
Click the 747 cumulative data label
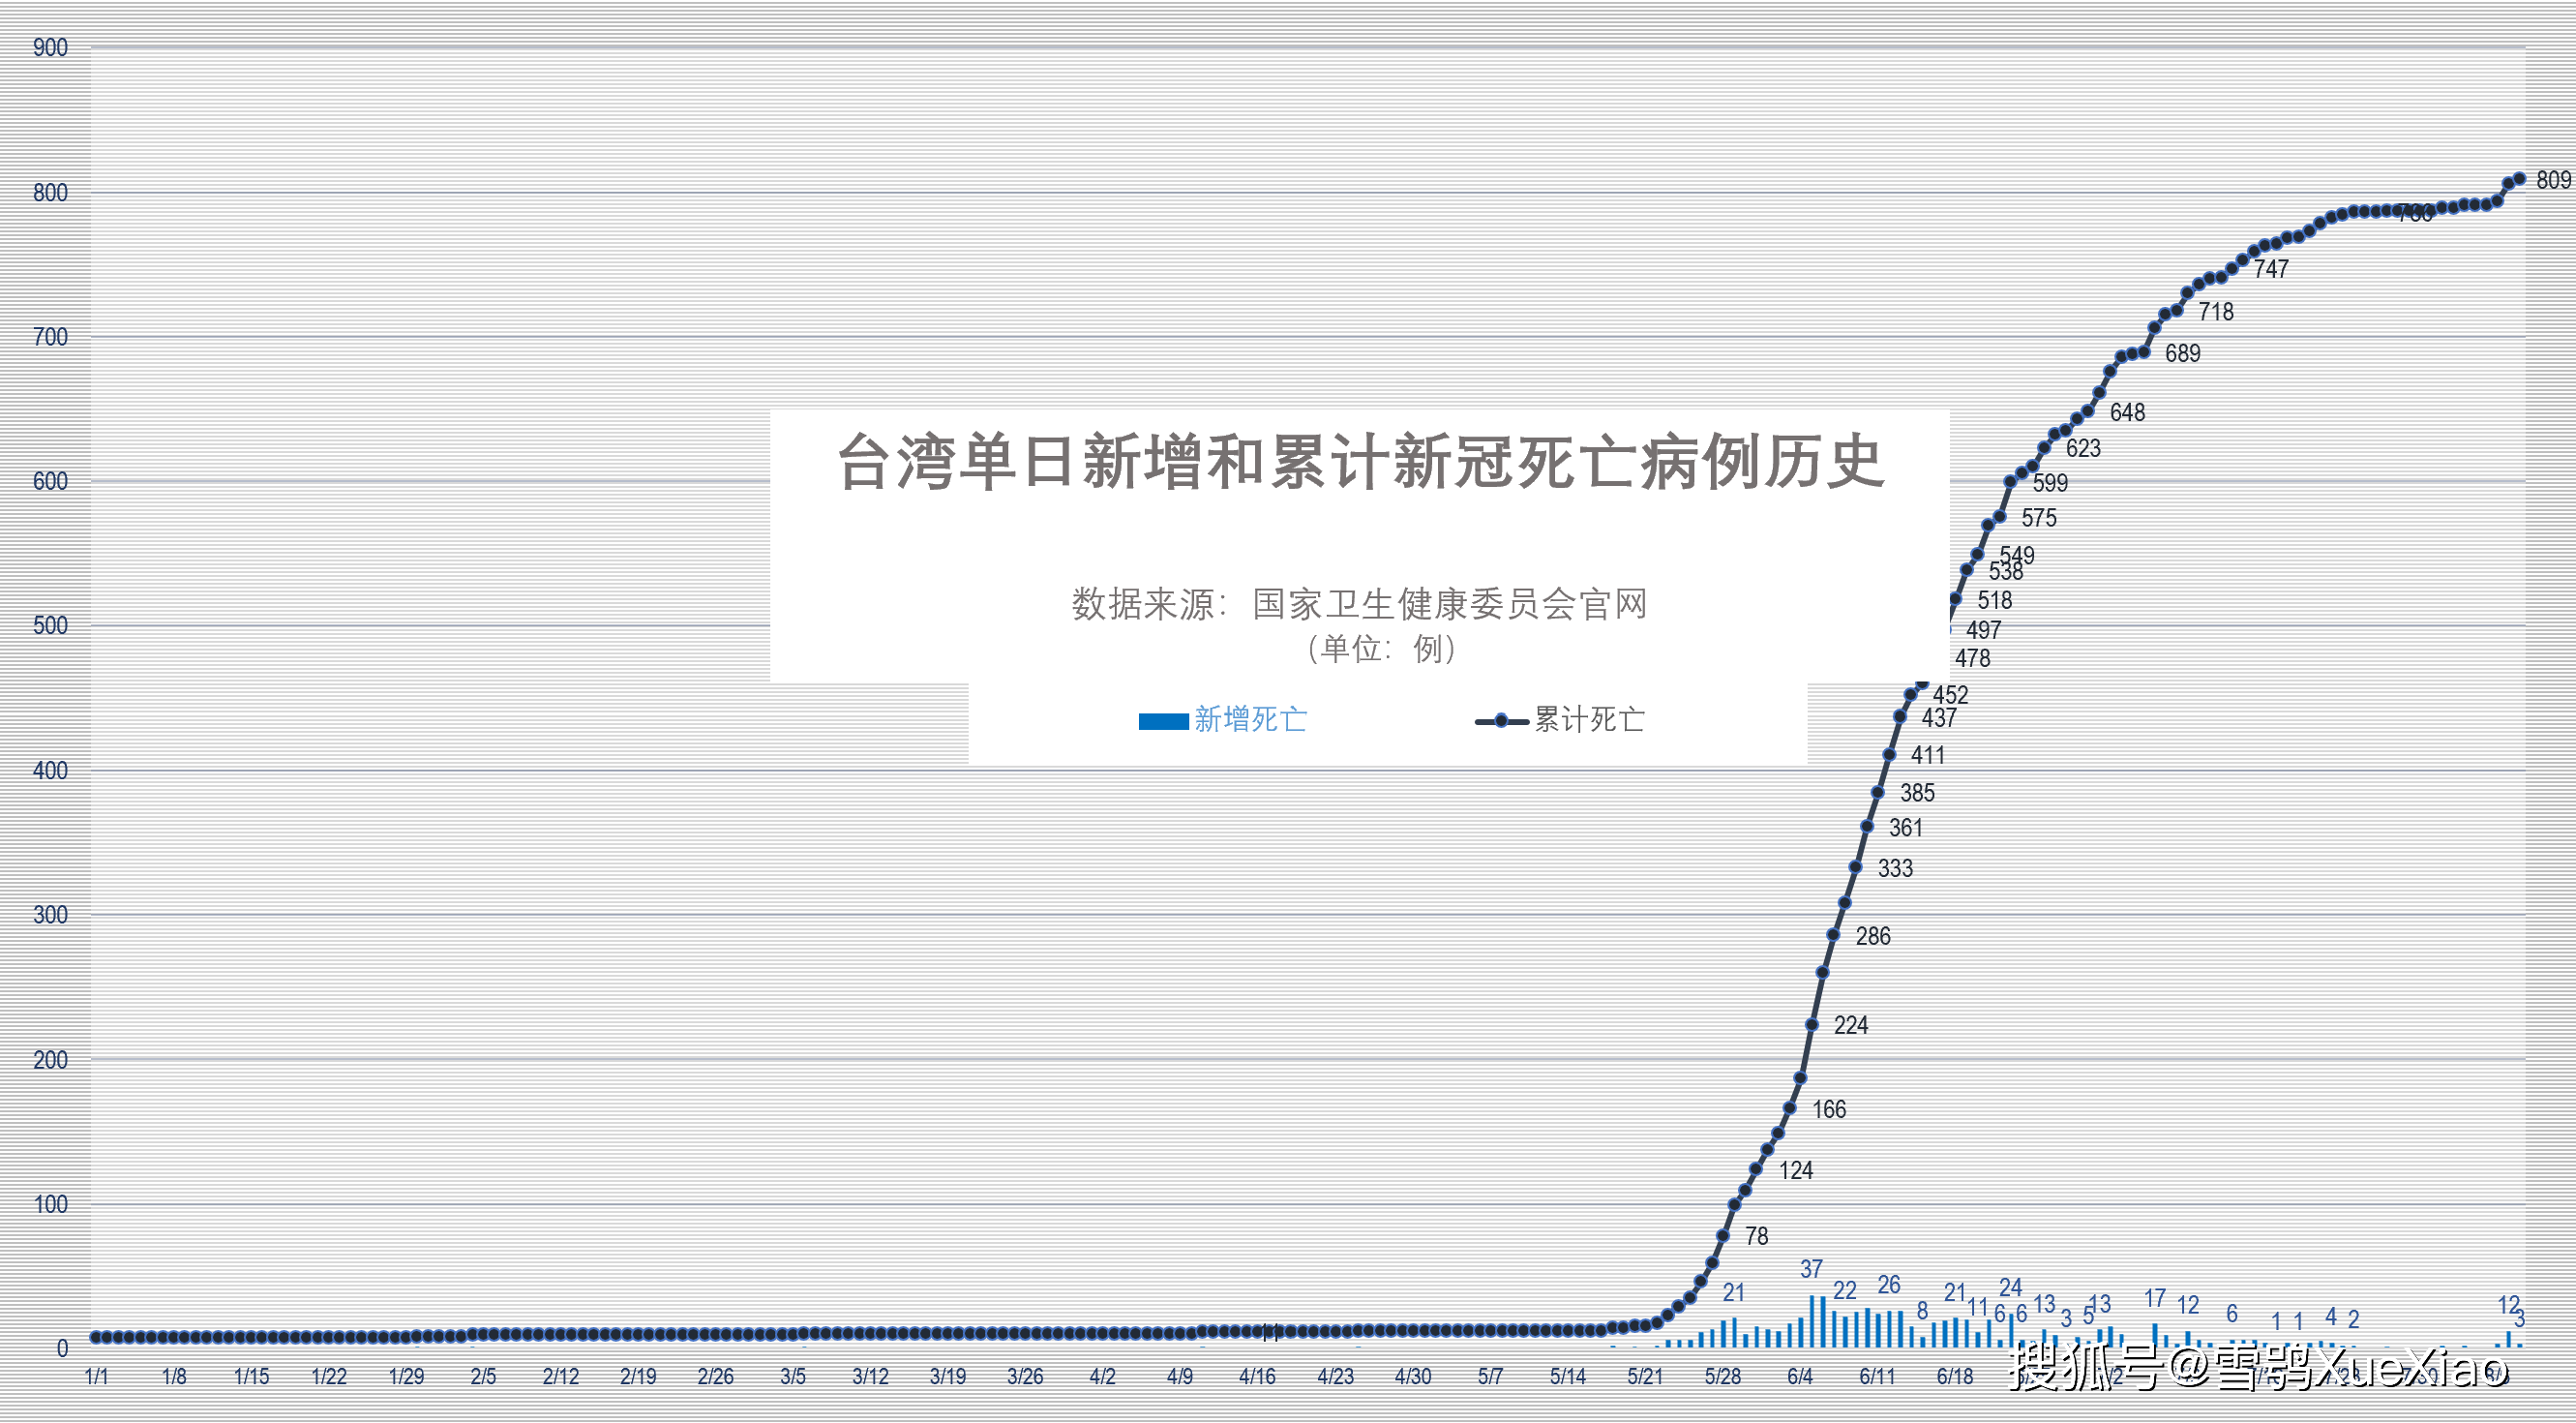point(2271,269)
